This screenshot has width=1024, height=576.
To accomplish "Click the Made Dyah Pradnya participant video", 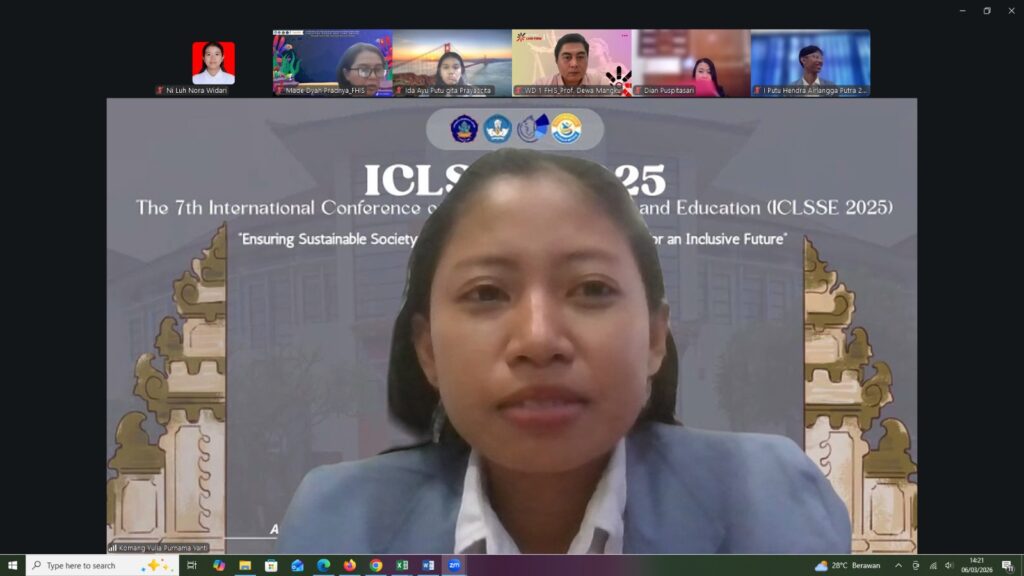I will (x=332, y=63).
